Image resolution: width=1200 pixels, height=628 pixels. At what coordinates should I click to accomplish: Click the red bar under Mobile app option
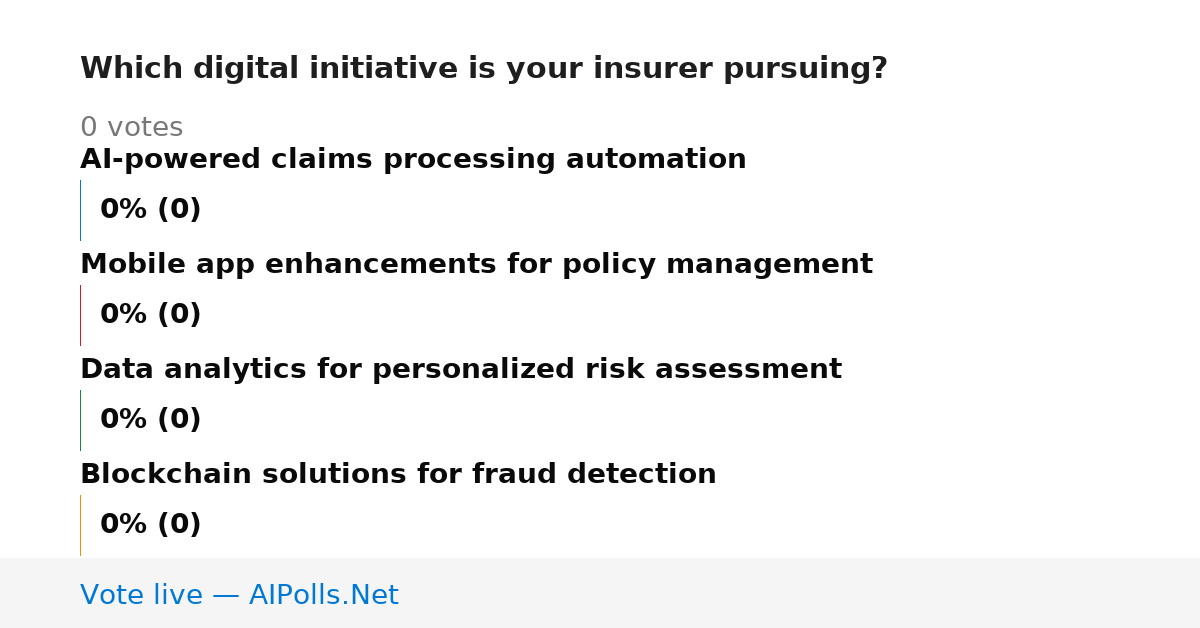80,315
